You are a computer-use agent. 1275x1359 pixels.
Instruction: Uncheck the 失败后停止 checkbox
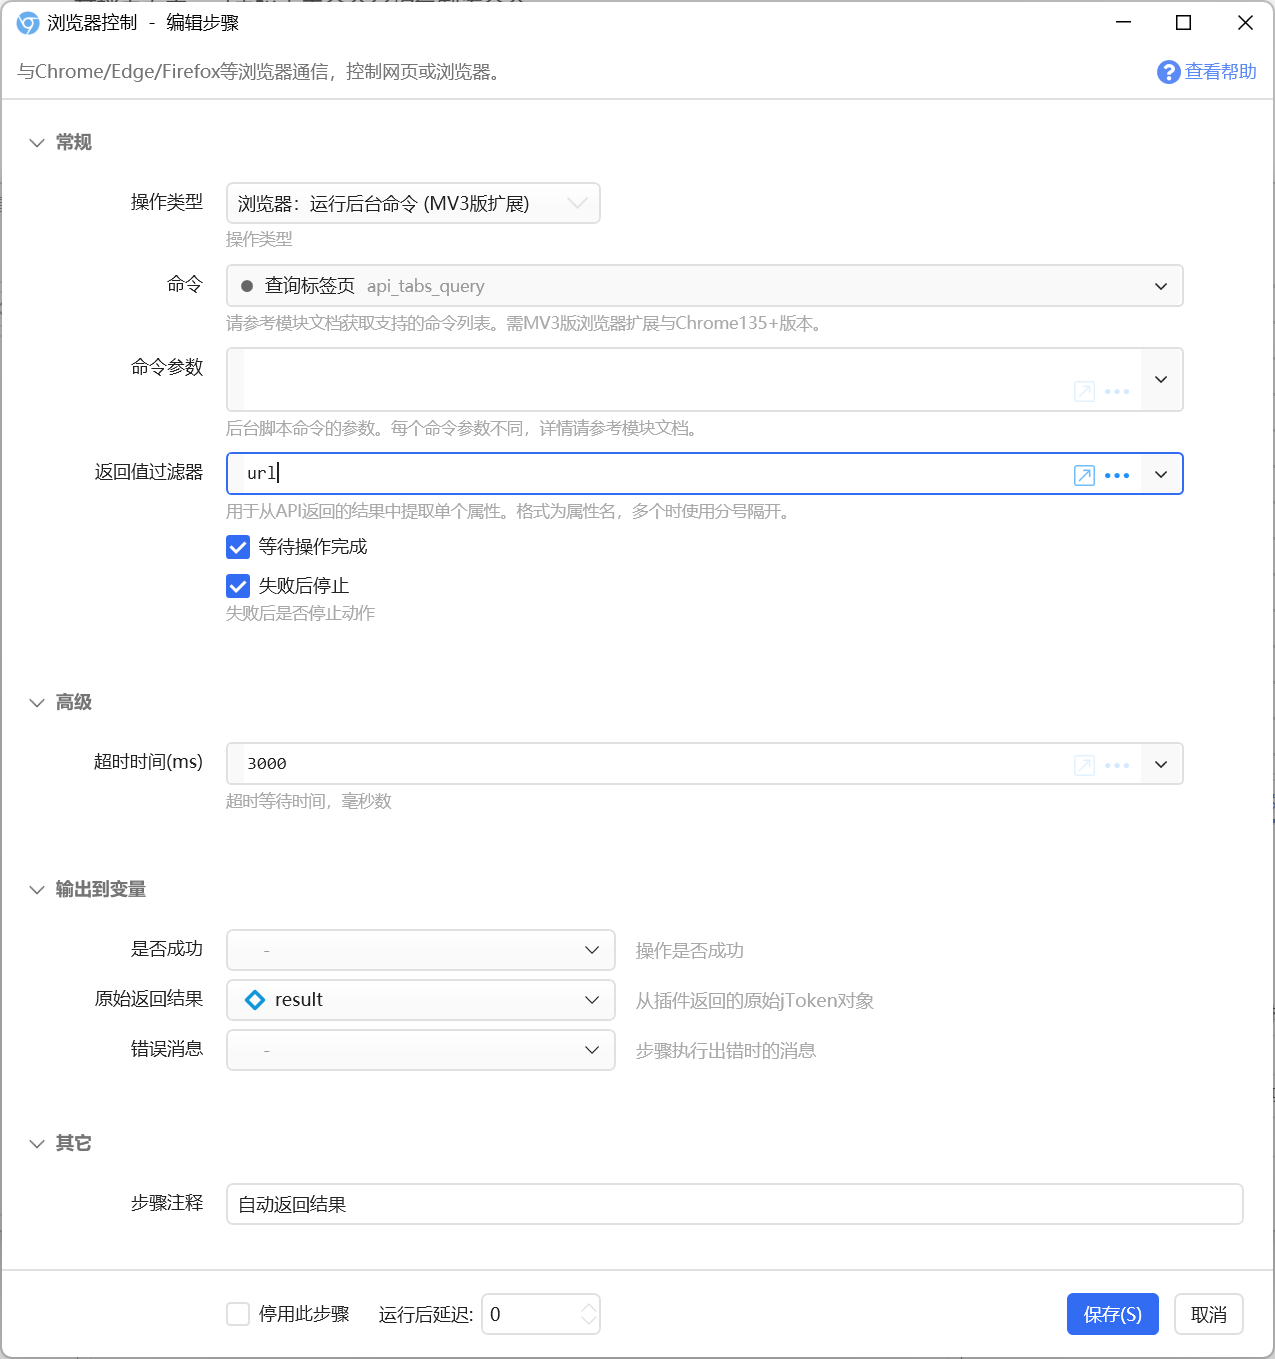click(238, 586)
